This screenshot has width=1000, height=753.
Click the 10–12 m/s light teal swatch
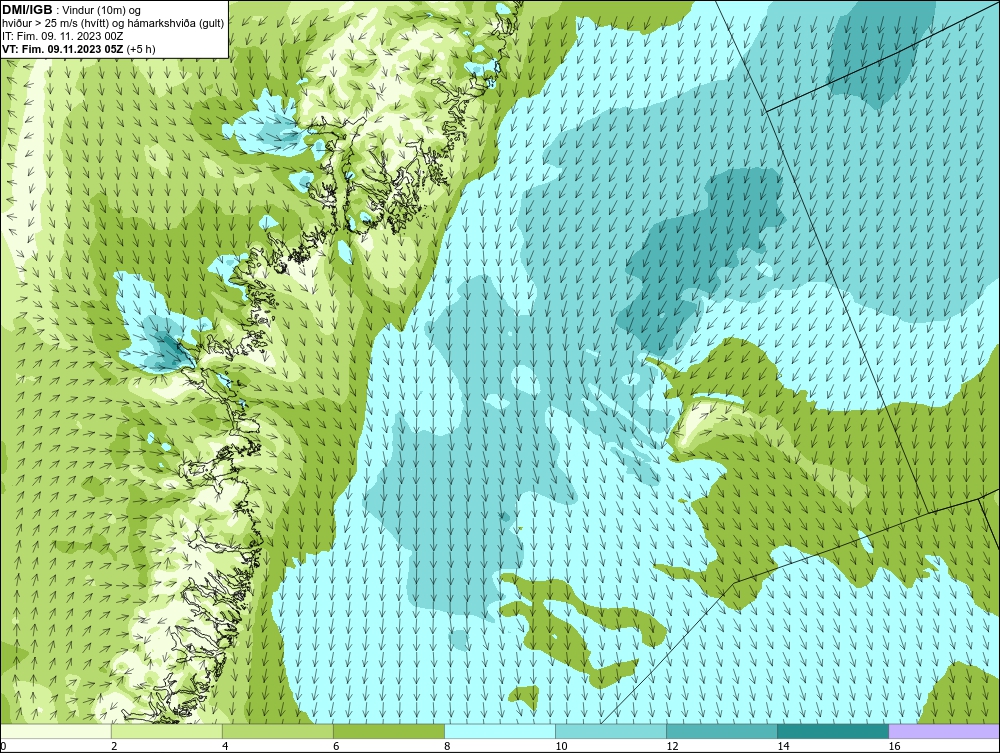[611, 731]
